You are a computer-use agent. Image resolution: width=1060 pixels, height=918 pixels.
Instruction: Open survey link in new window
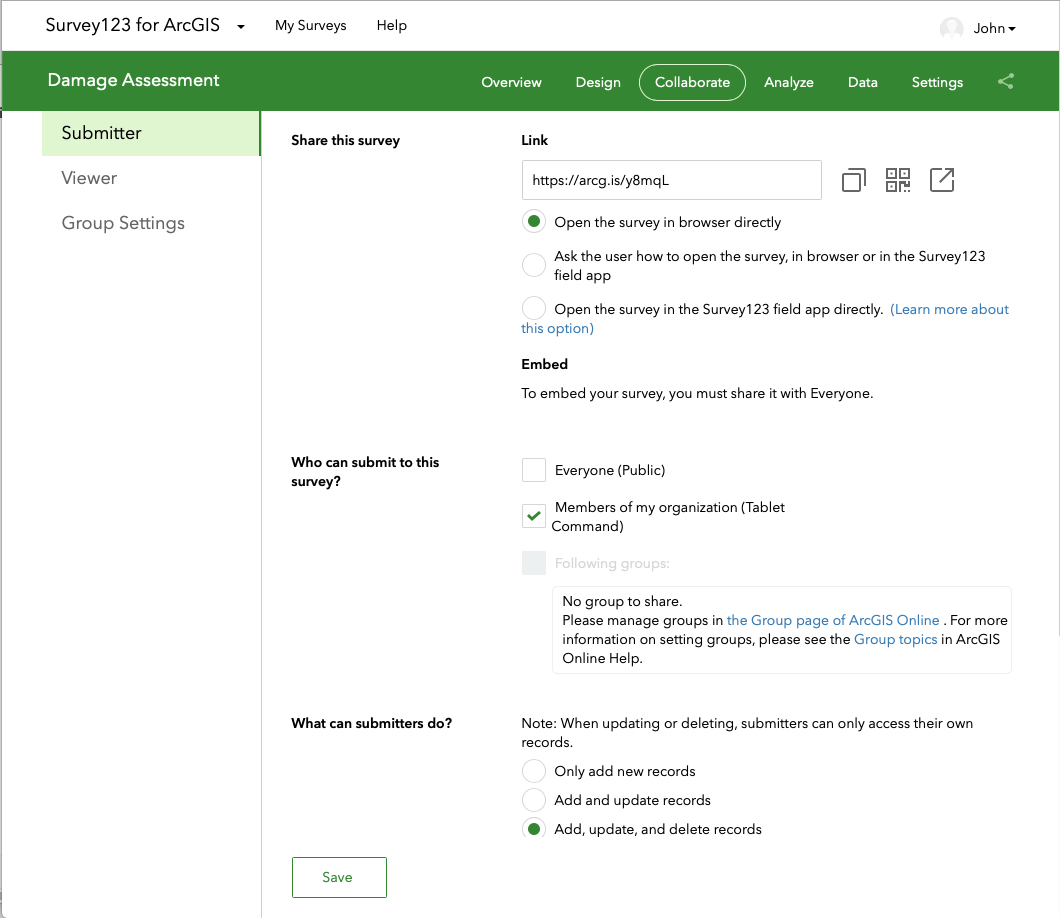click(x=942, y=180)
